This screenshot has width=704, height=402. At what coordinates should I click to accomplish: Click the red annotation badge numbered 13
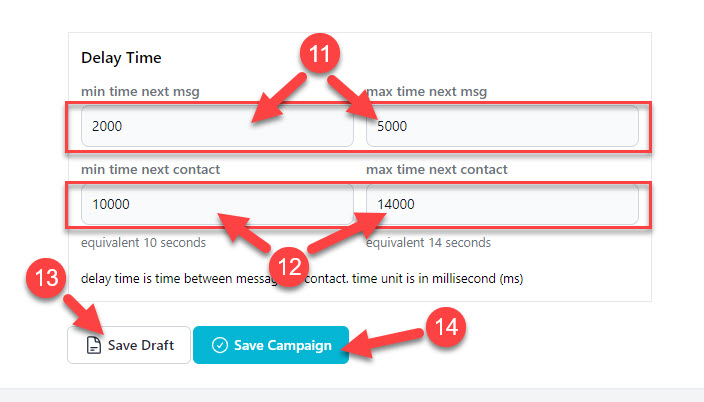coord(46,278)
